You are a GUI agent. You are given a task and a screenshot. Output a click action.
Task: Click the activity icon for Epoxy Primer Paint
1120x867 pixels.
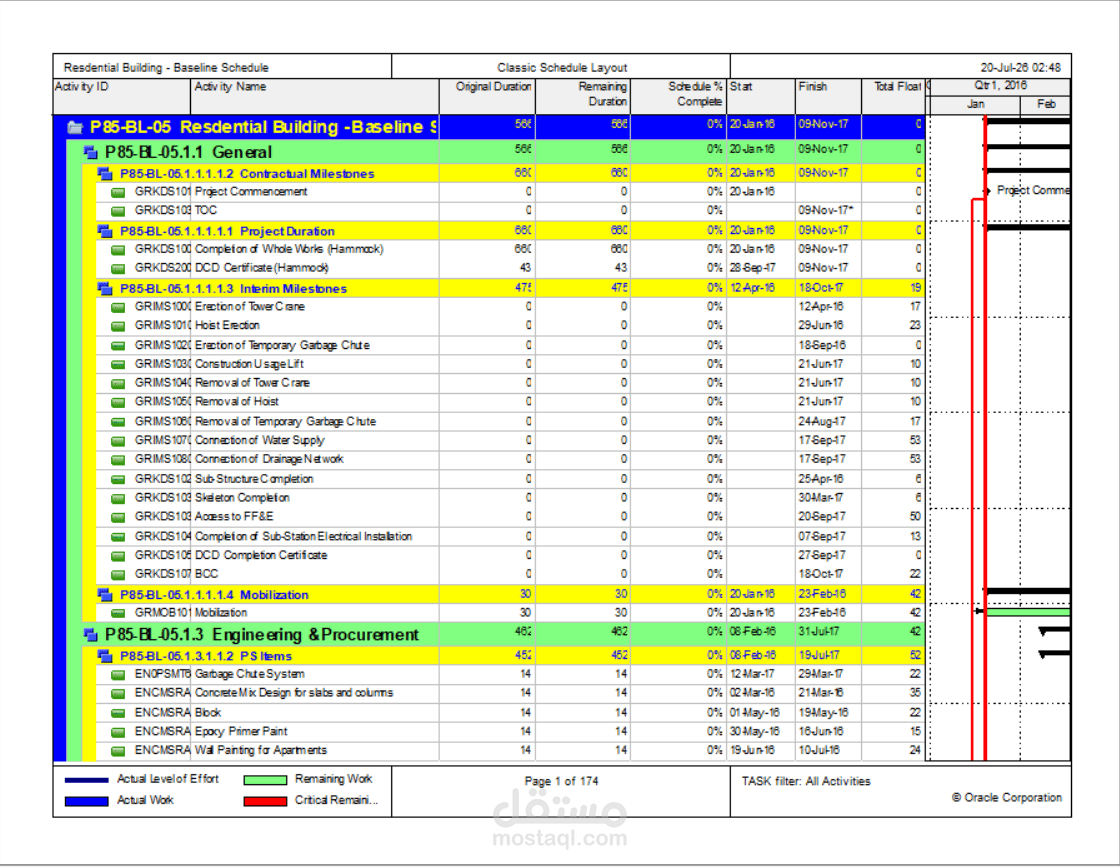coord(118,732)
